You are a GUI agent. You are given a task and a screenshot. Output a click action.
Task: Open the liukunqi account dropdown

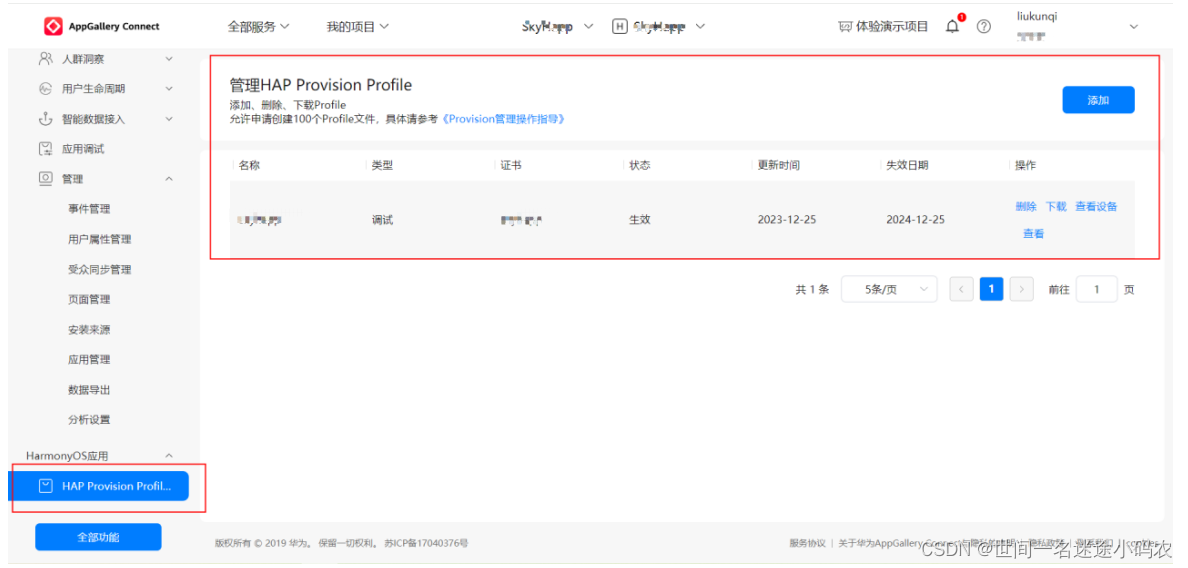[x=1133, y=27]
